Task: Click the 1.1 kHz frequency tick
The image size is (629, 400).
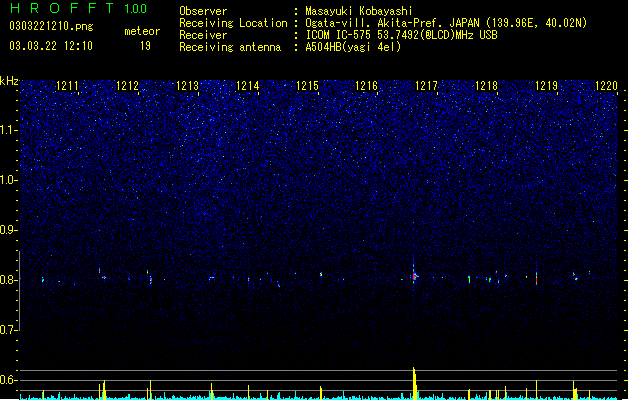Action: (x=9, y=130)
